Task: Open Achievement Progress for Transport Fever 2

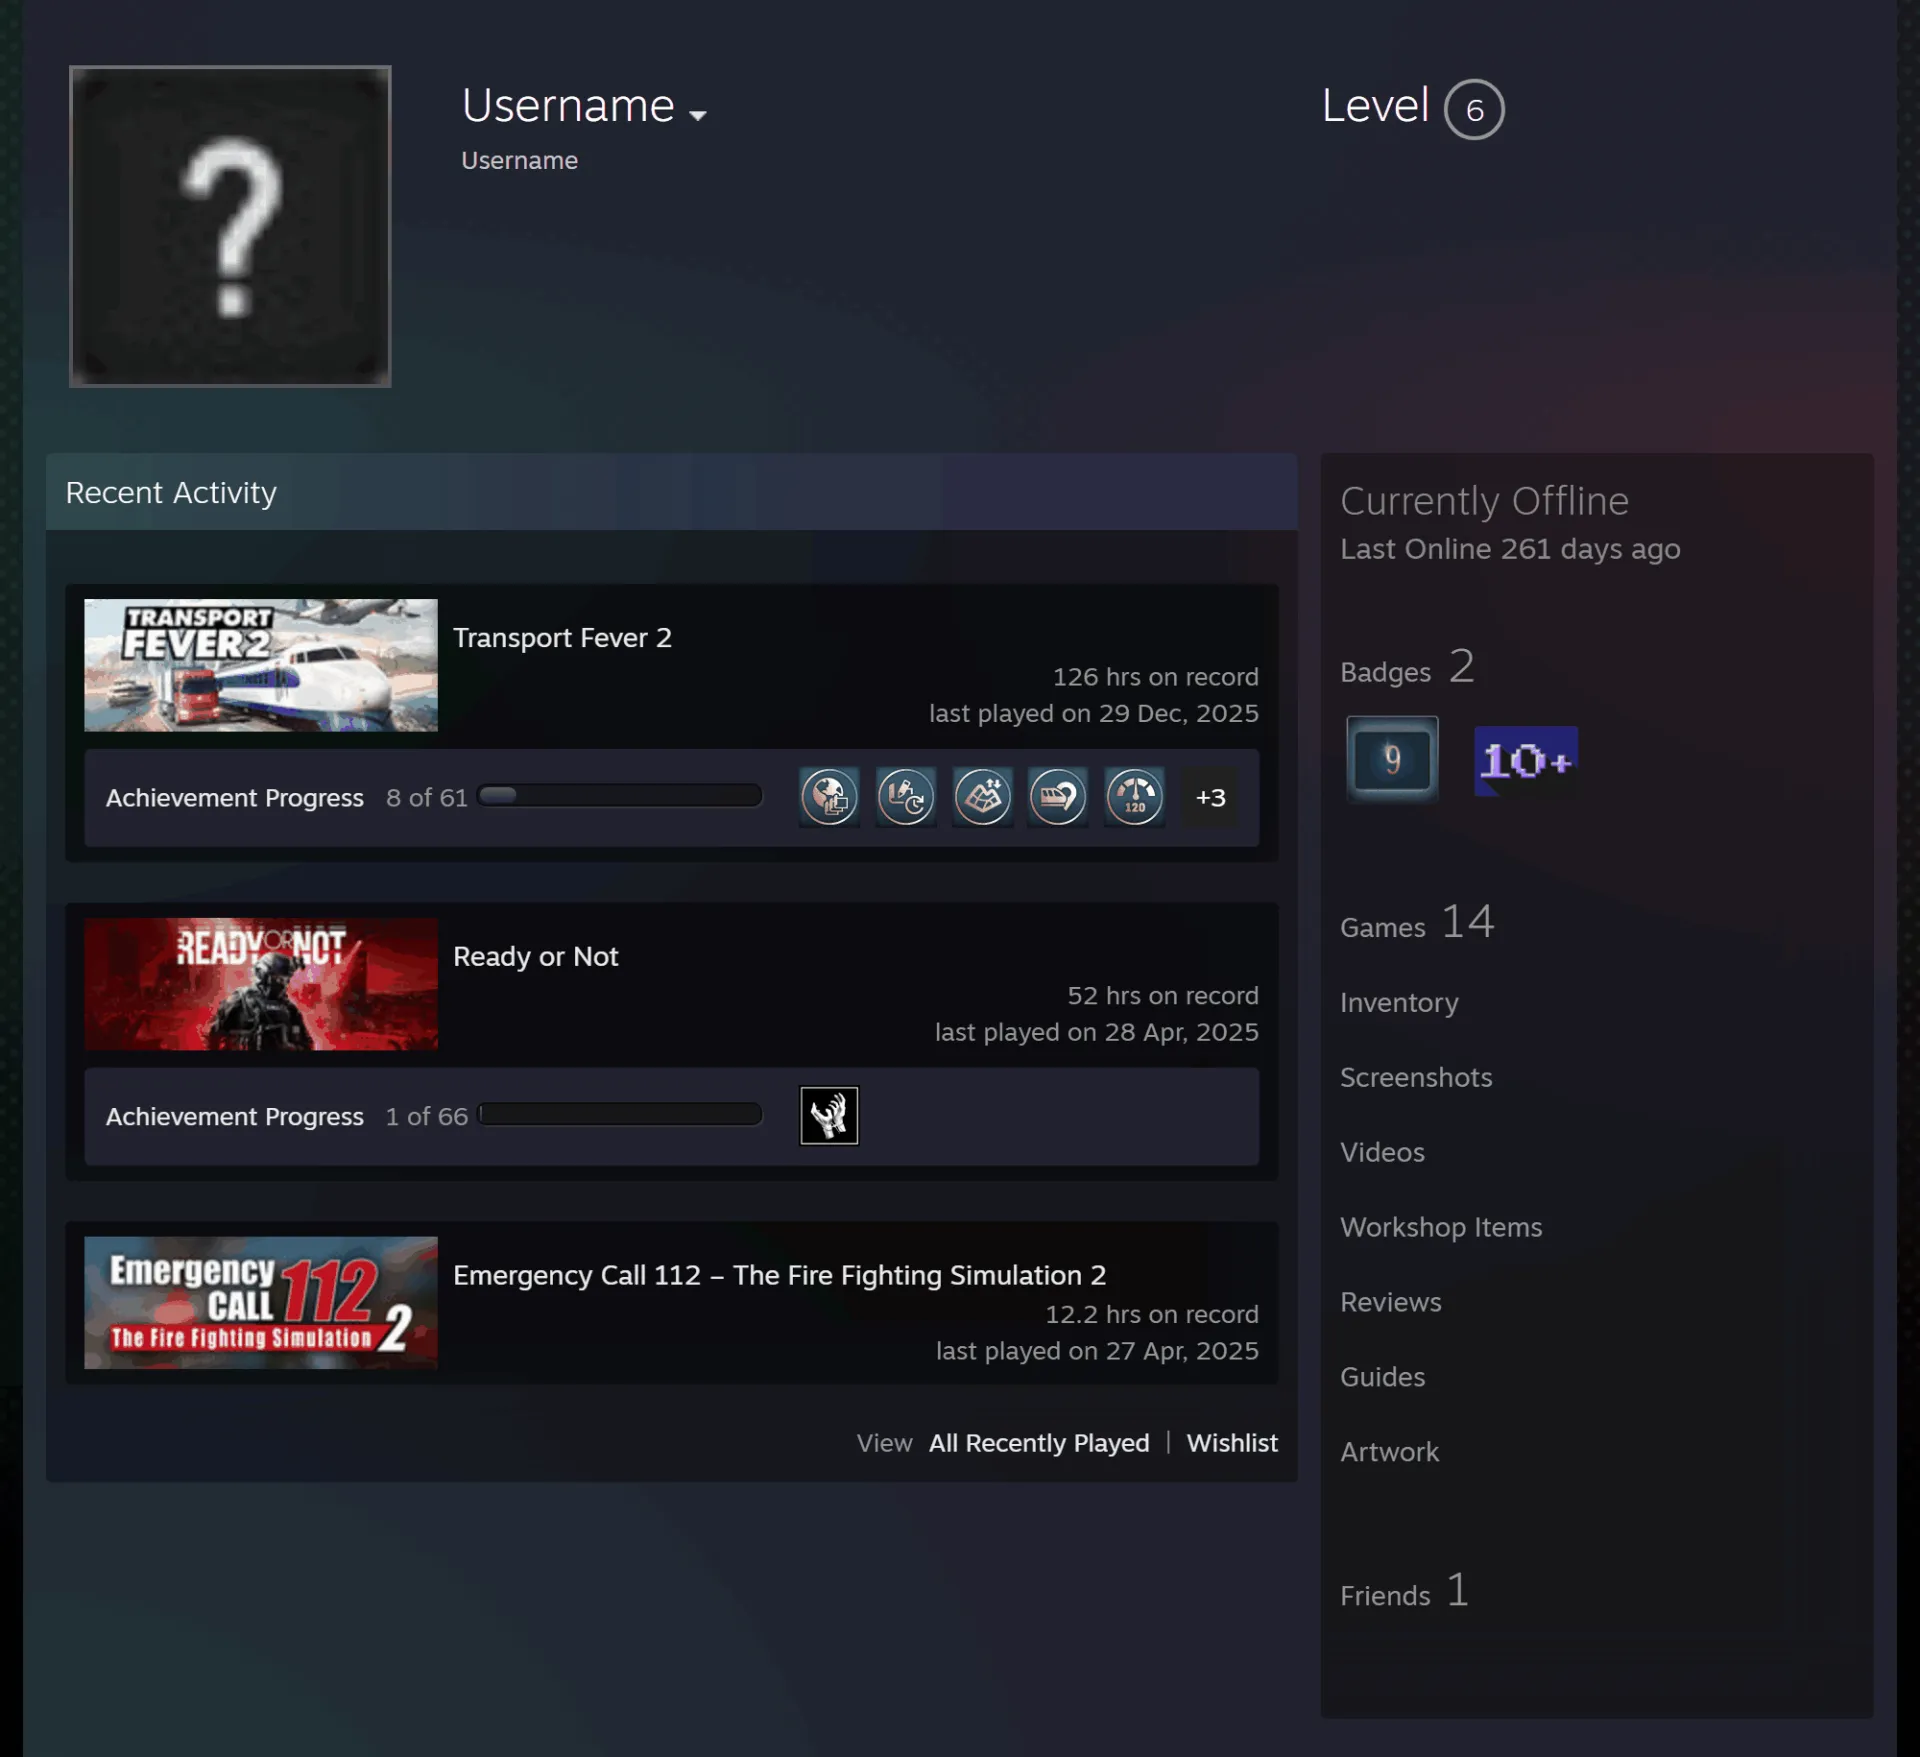Action: [x=235, y=798]
